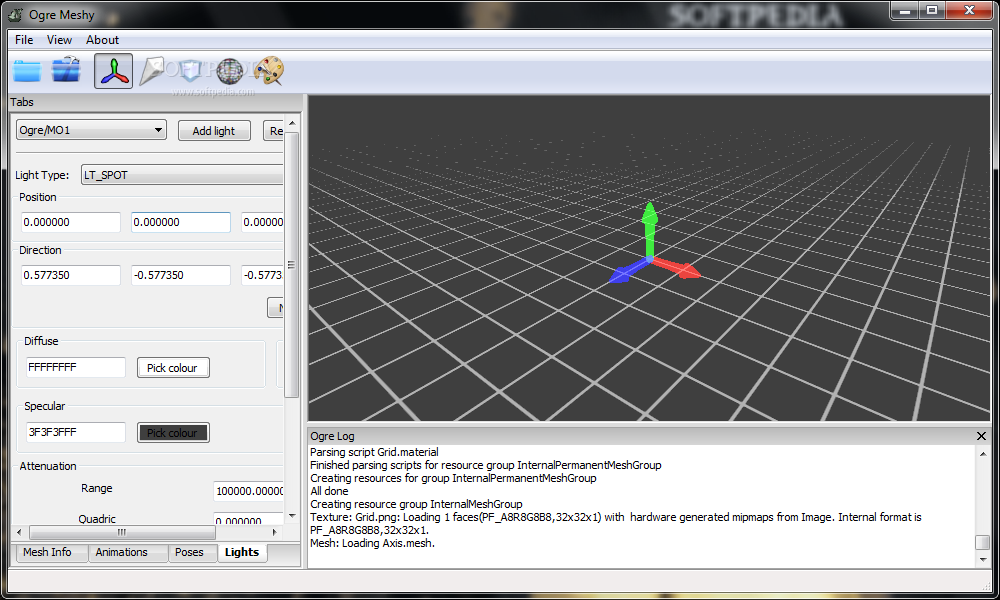The width and height of the screenshot is (1000, 600).
Task: Click the 'Light Type:' label
Action: (42, 175)
